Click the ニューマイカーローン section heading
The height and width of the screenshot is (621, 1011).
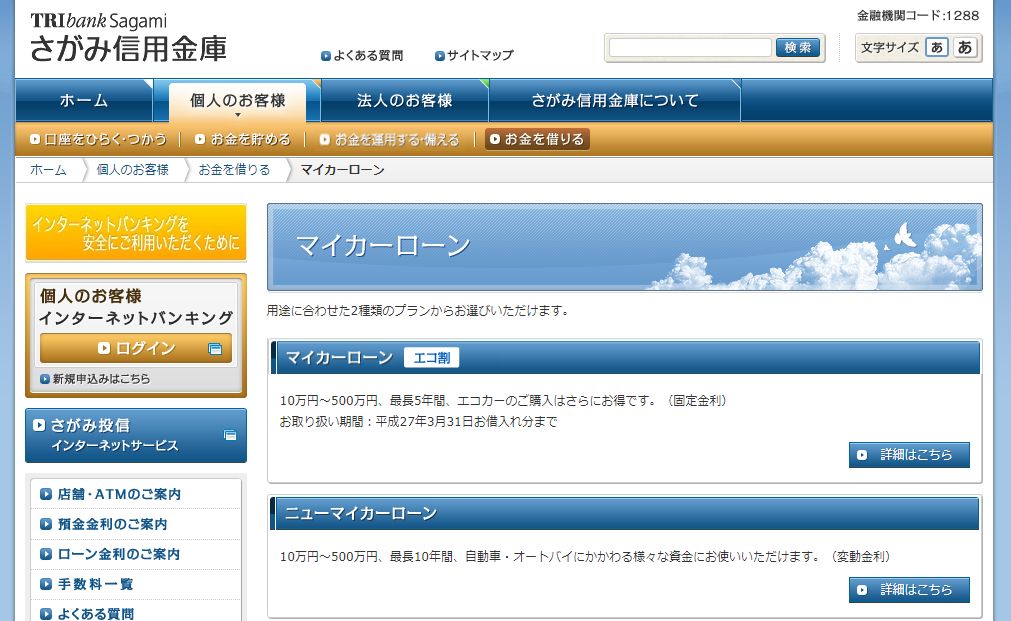625,514
